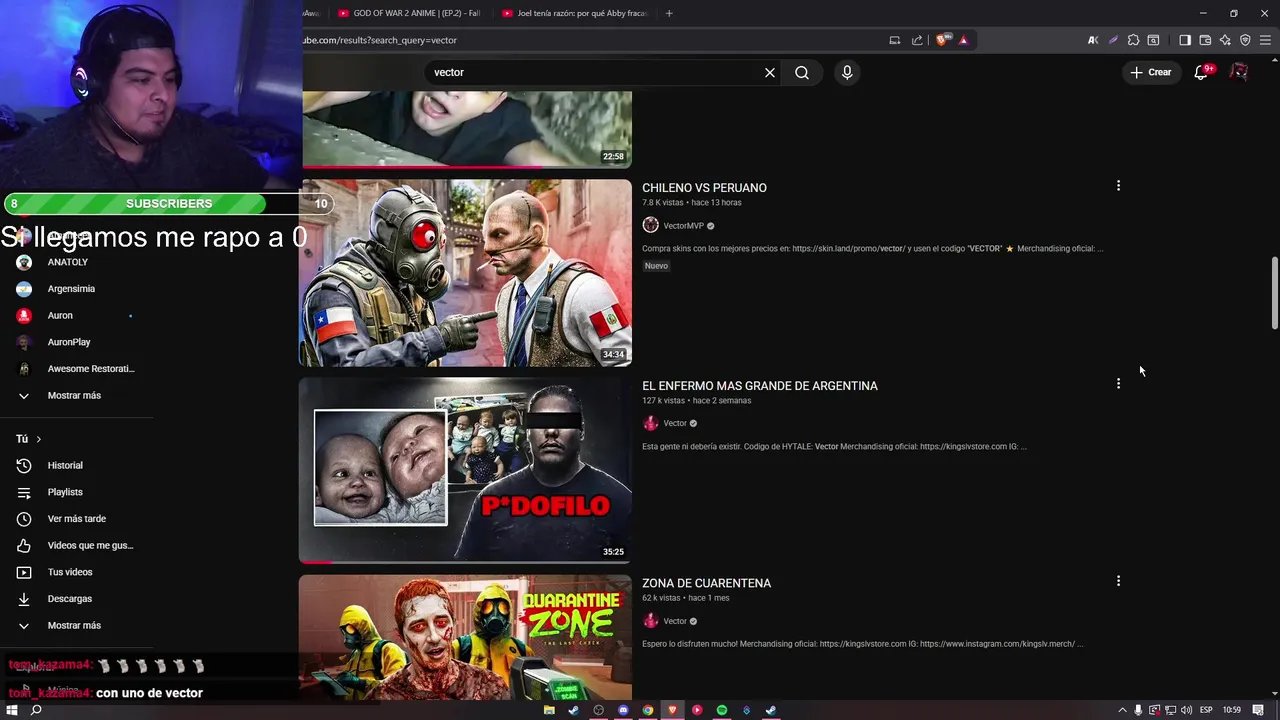The height and width of the screenshot is (720, 1280).
Task: Click the Nuevo badge under CHILENO VS PERUANO
Action: (656, 266)
